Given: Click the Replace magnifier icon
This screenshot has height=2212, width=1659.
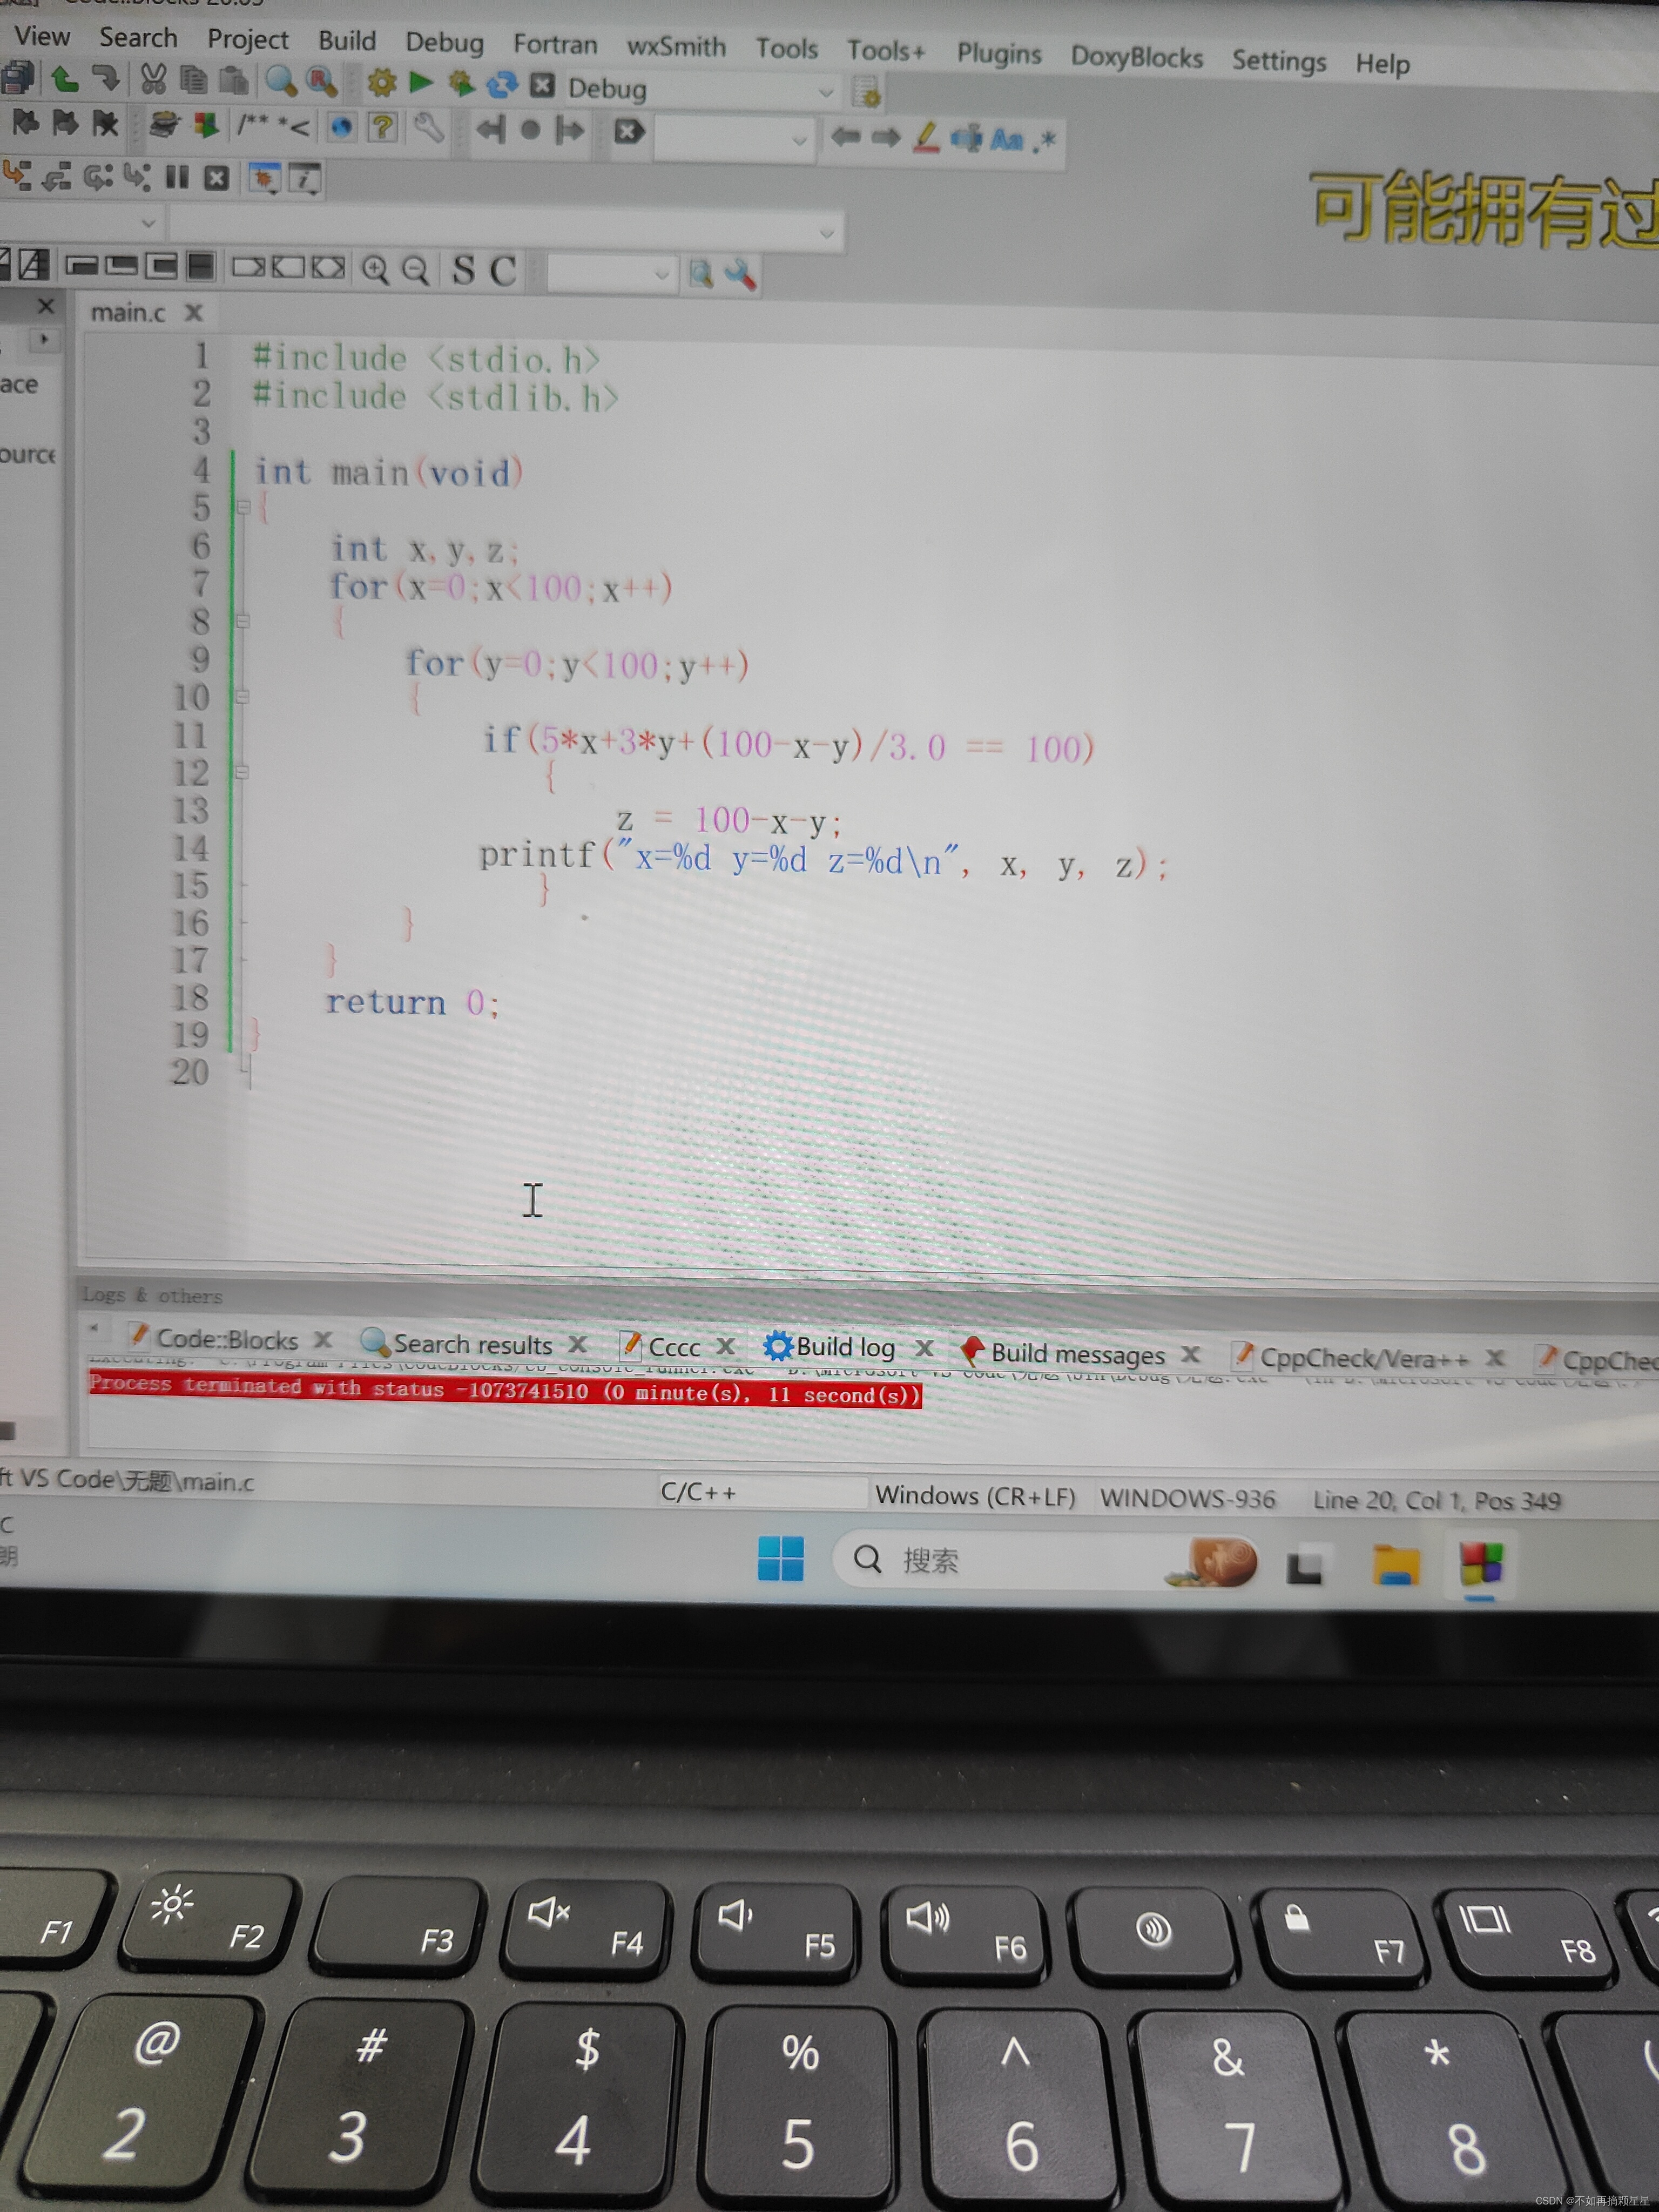Looking at the screenshot, I should click(322, 81).
